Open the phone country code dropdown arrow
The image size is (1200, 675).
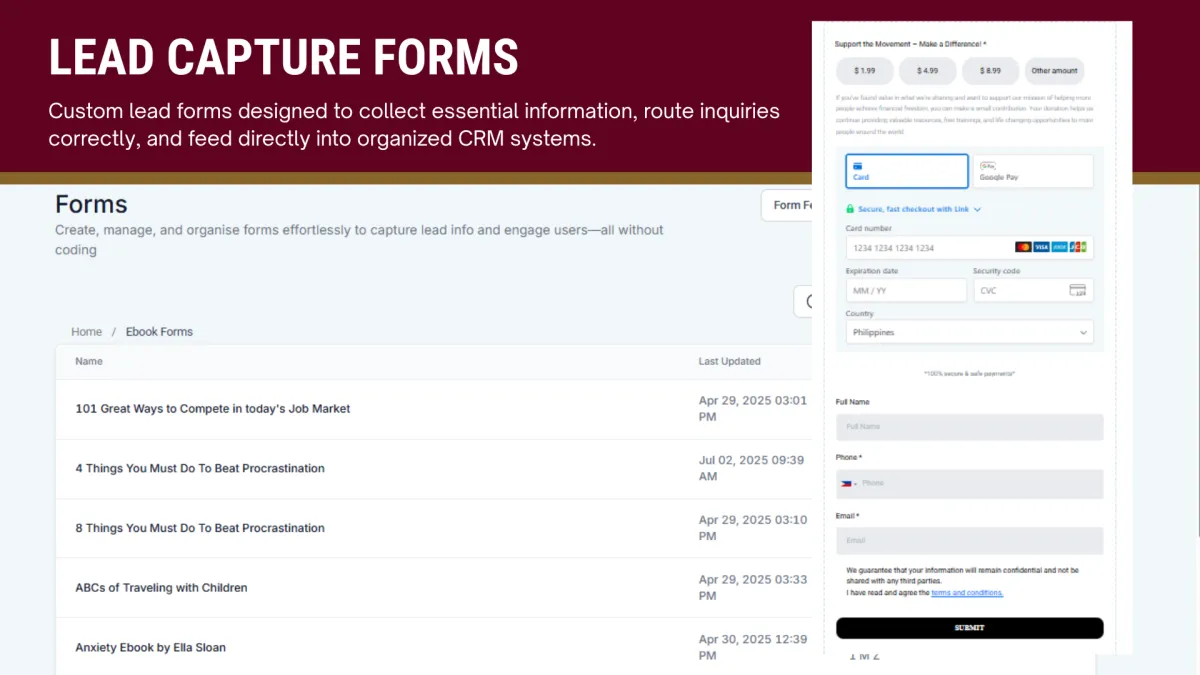(856, 484)
